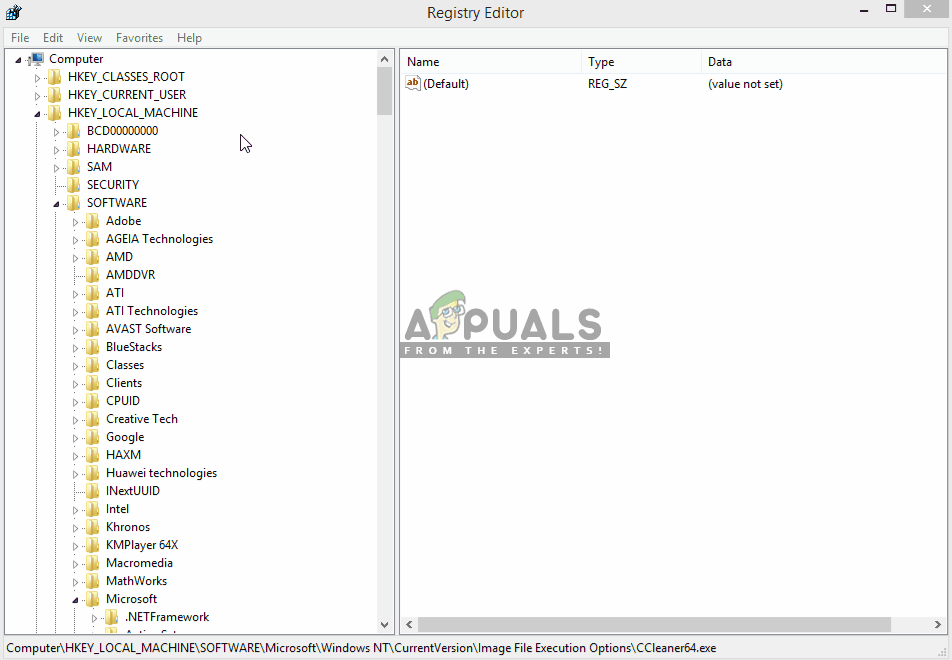This screenshot has height=660, width=952.
Task: Click the values pane scroll left arrow
Action: pos(409,624)
